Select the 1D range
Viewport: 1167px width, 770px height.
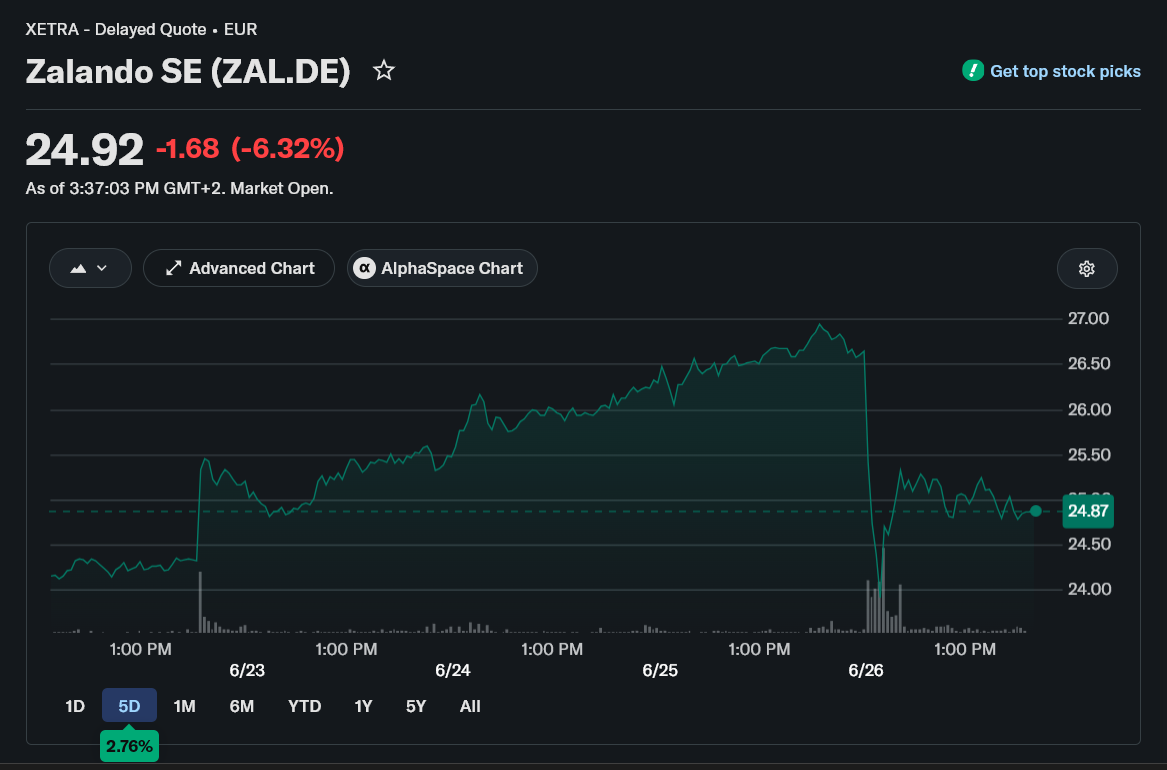tap(74, 706)
